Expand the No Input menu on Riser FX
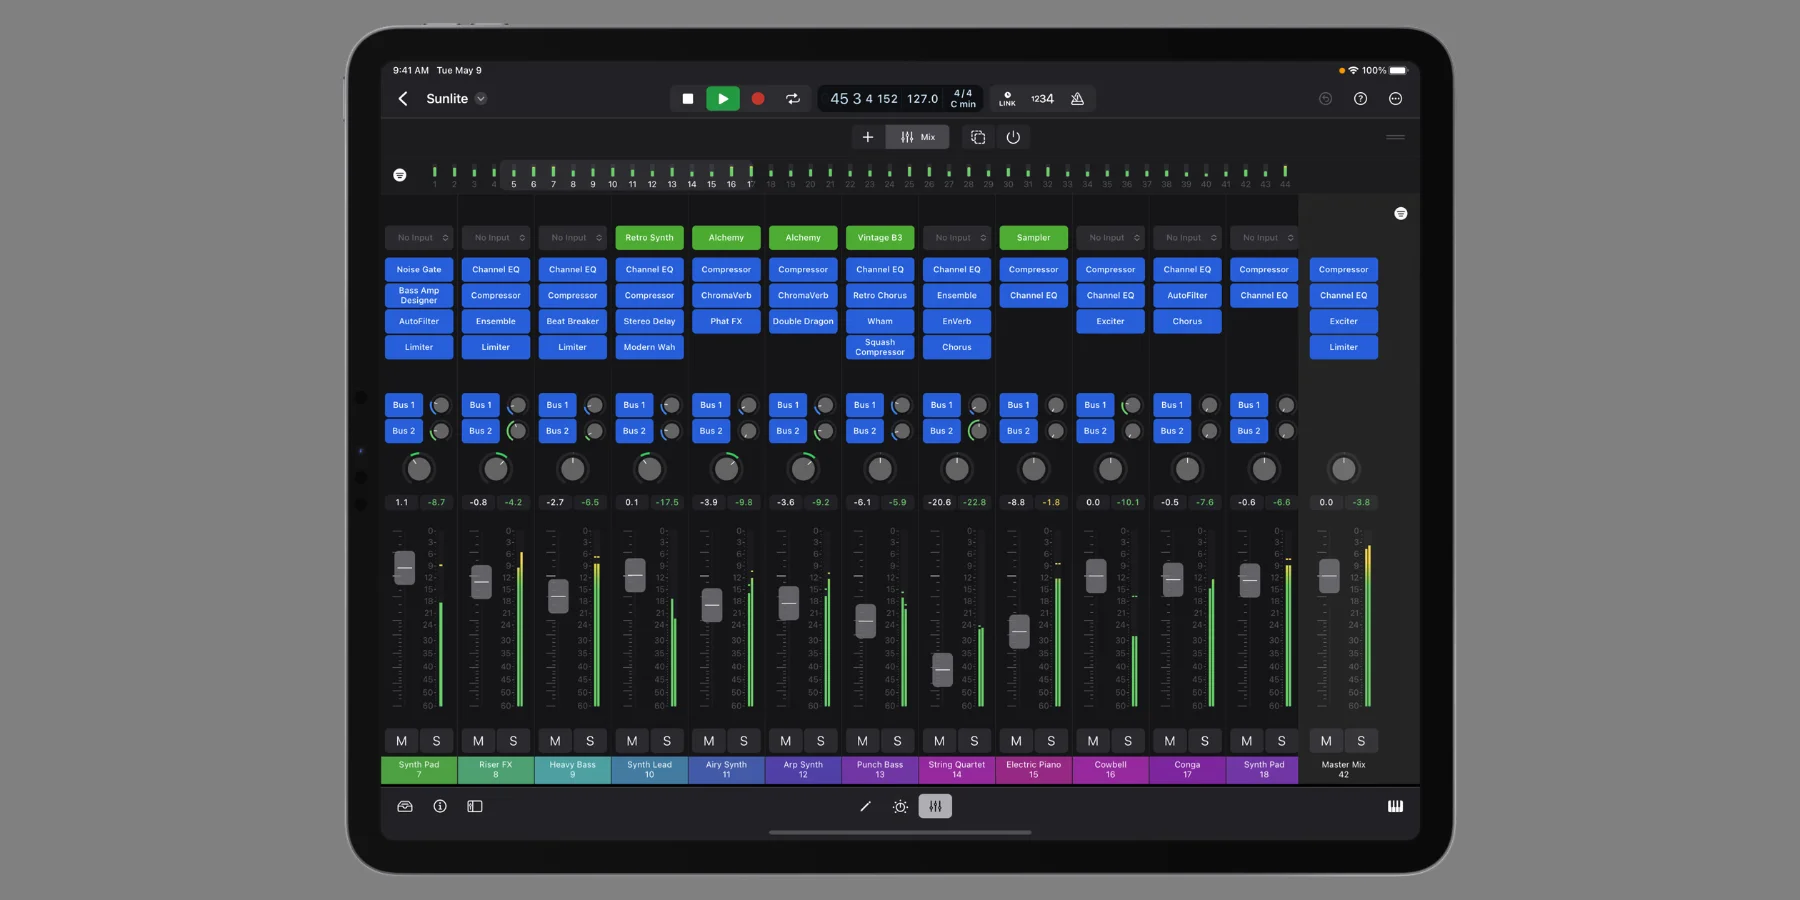The height and width of the screenshot is (900, 1800). 496,238
